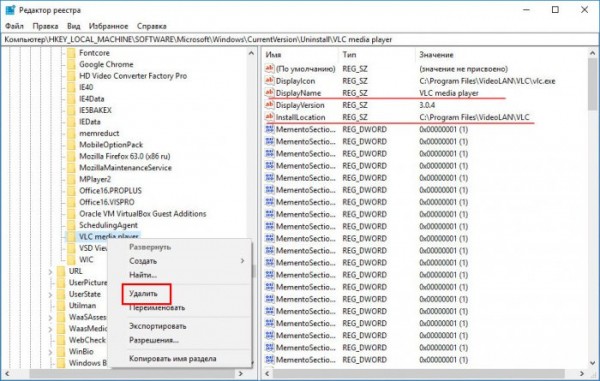Select the Google Chrome folder icon
600x381 pixels.
pyautogui.click(x=71, y=64)
